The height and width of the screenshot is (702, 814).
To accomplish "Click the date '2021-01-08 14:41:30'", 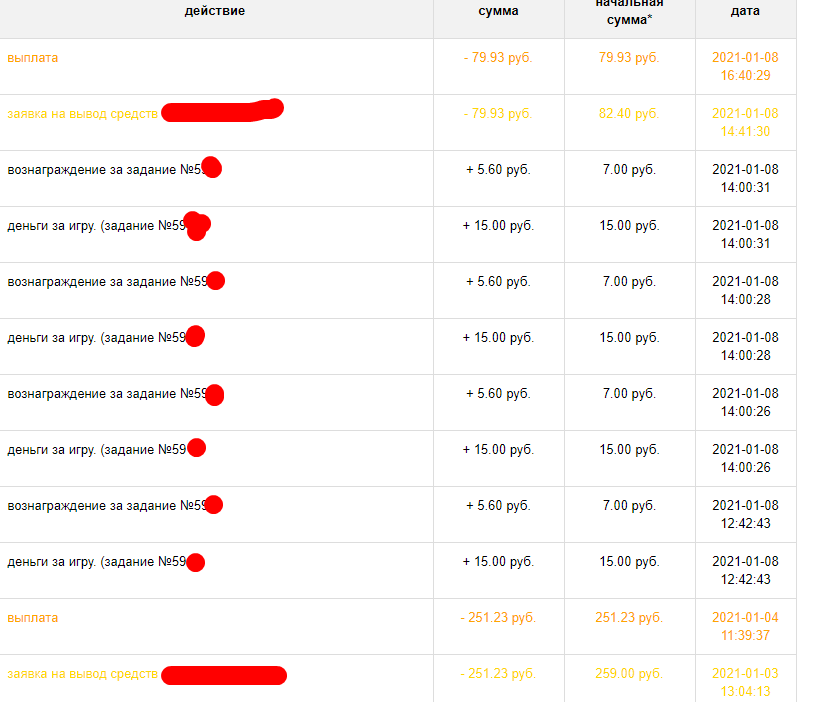I will click(x=745, y=123).
